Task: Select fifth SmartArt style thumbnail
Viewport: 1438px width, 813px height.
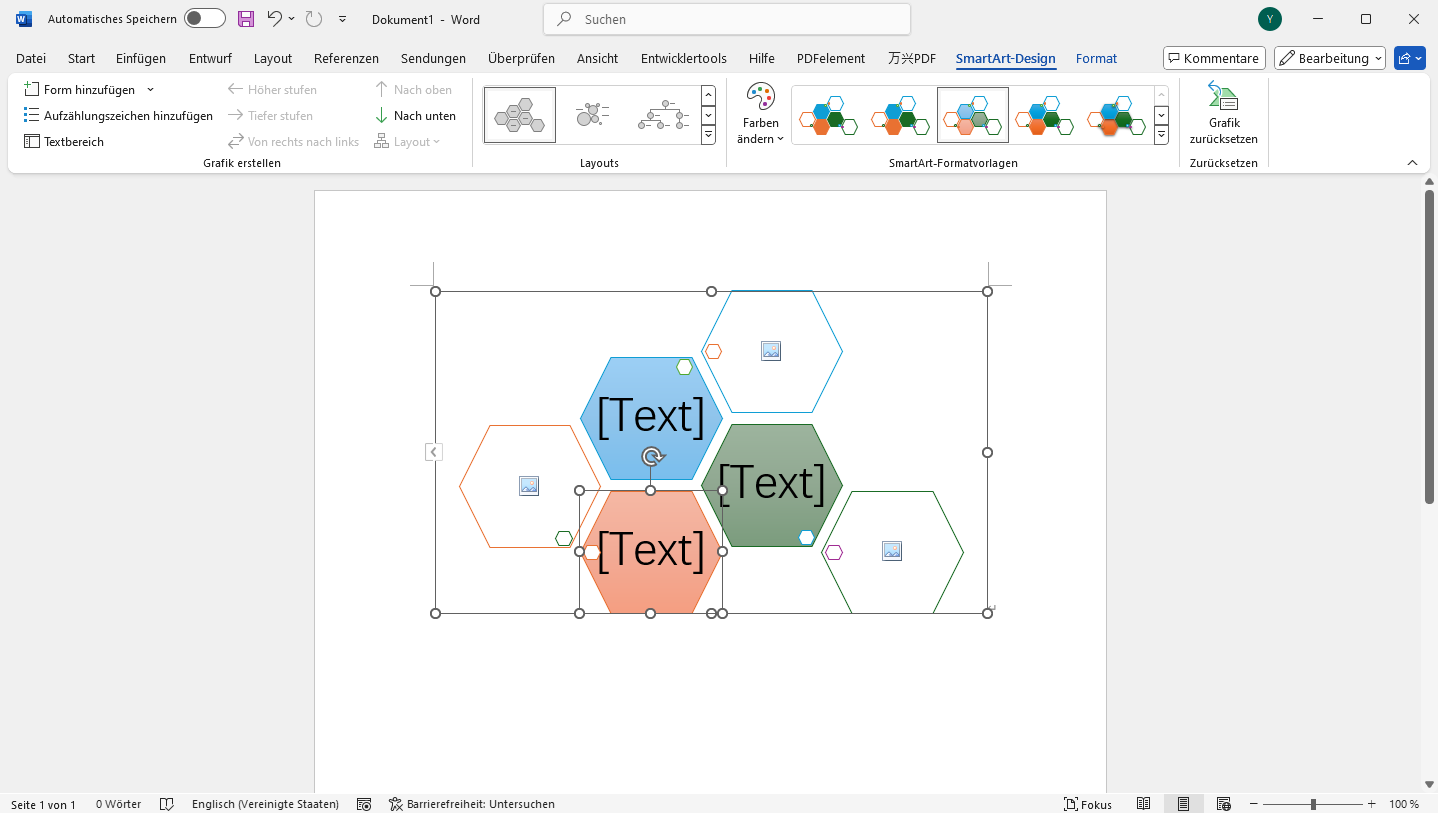Action: pos(1116,115)
